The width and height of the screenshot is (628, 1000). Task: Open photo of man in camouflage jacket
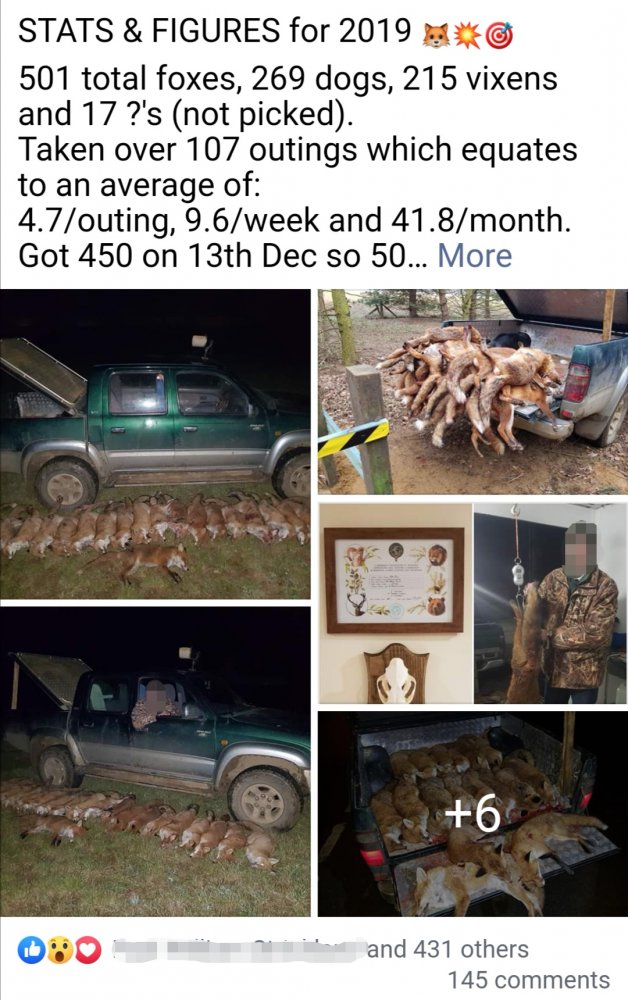pos(551,603)
